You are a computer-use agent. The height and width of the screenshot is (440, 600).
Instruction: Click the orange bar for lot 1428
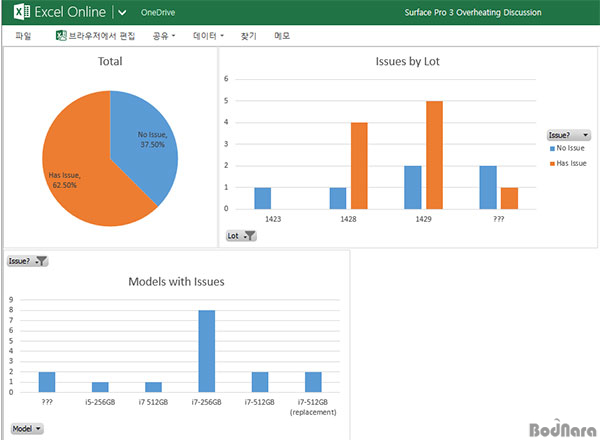[359, 166]
